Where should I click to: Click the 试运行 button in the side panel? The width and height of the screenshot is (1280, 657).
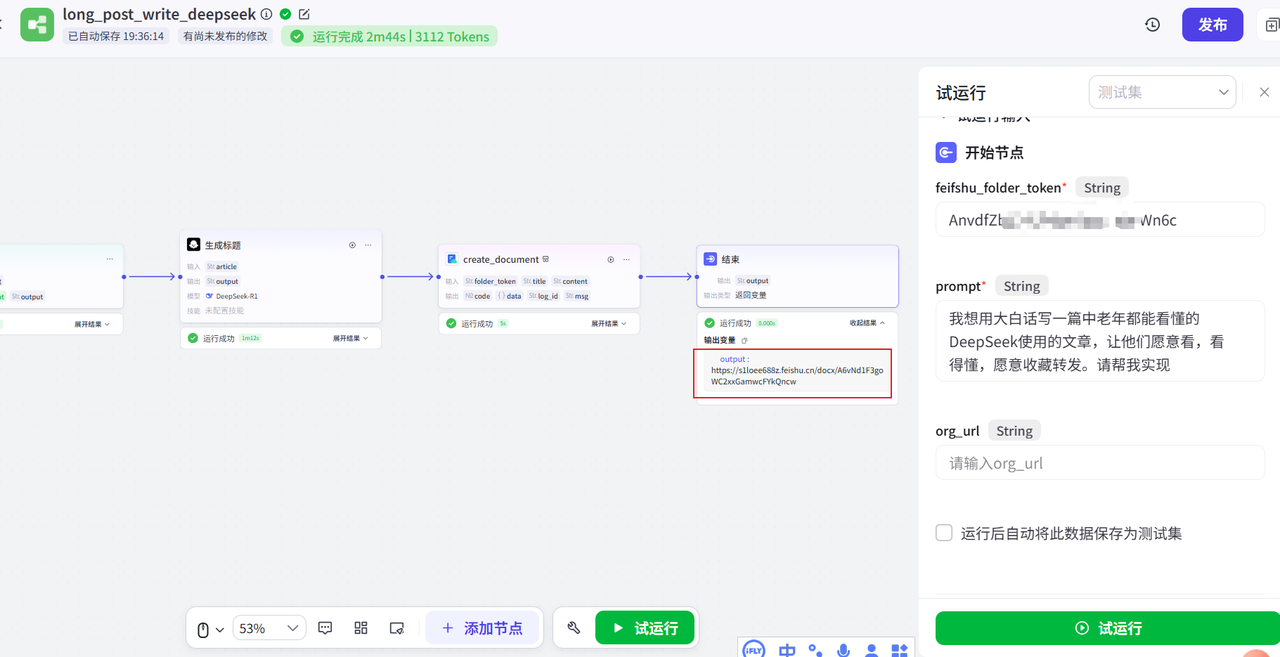click(1107, 628)
